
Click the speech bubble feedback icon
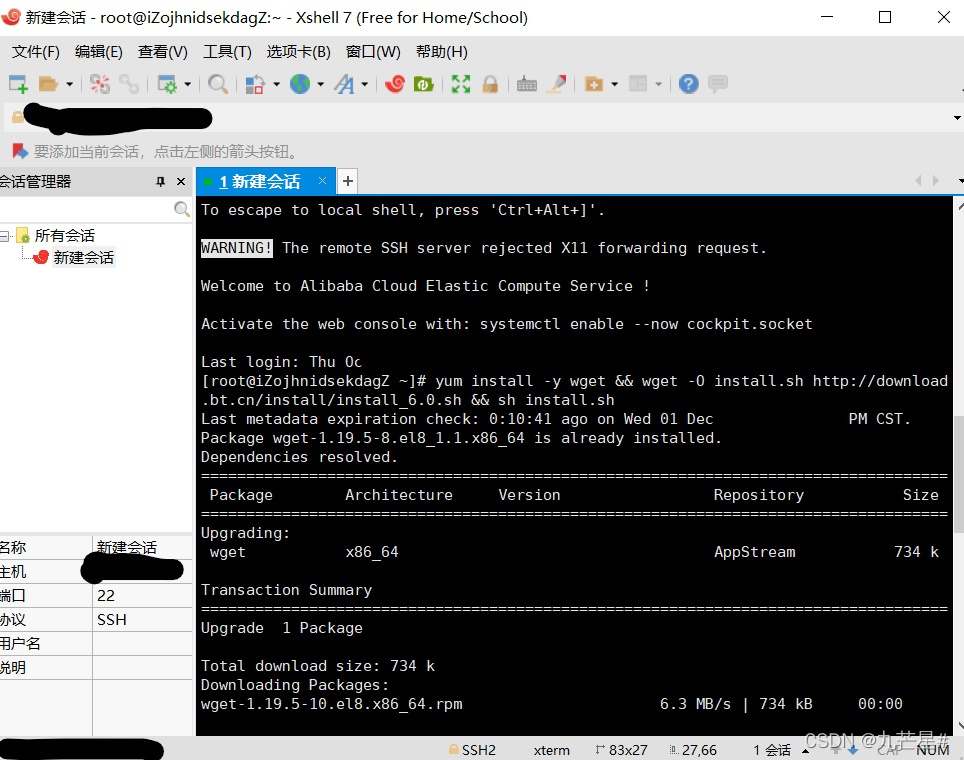[717, 84]
